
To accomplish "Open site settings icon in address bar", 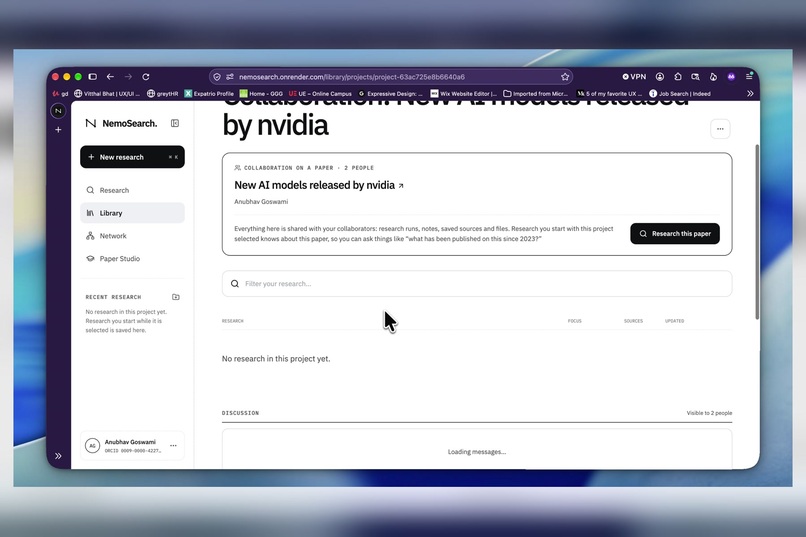I will click(230, 77).
